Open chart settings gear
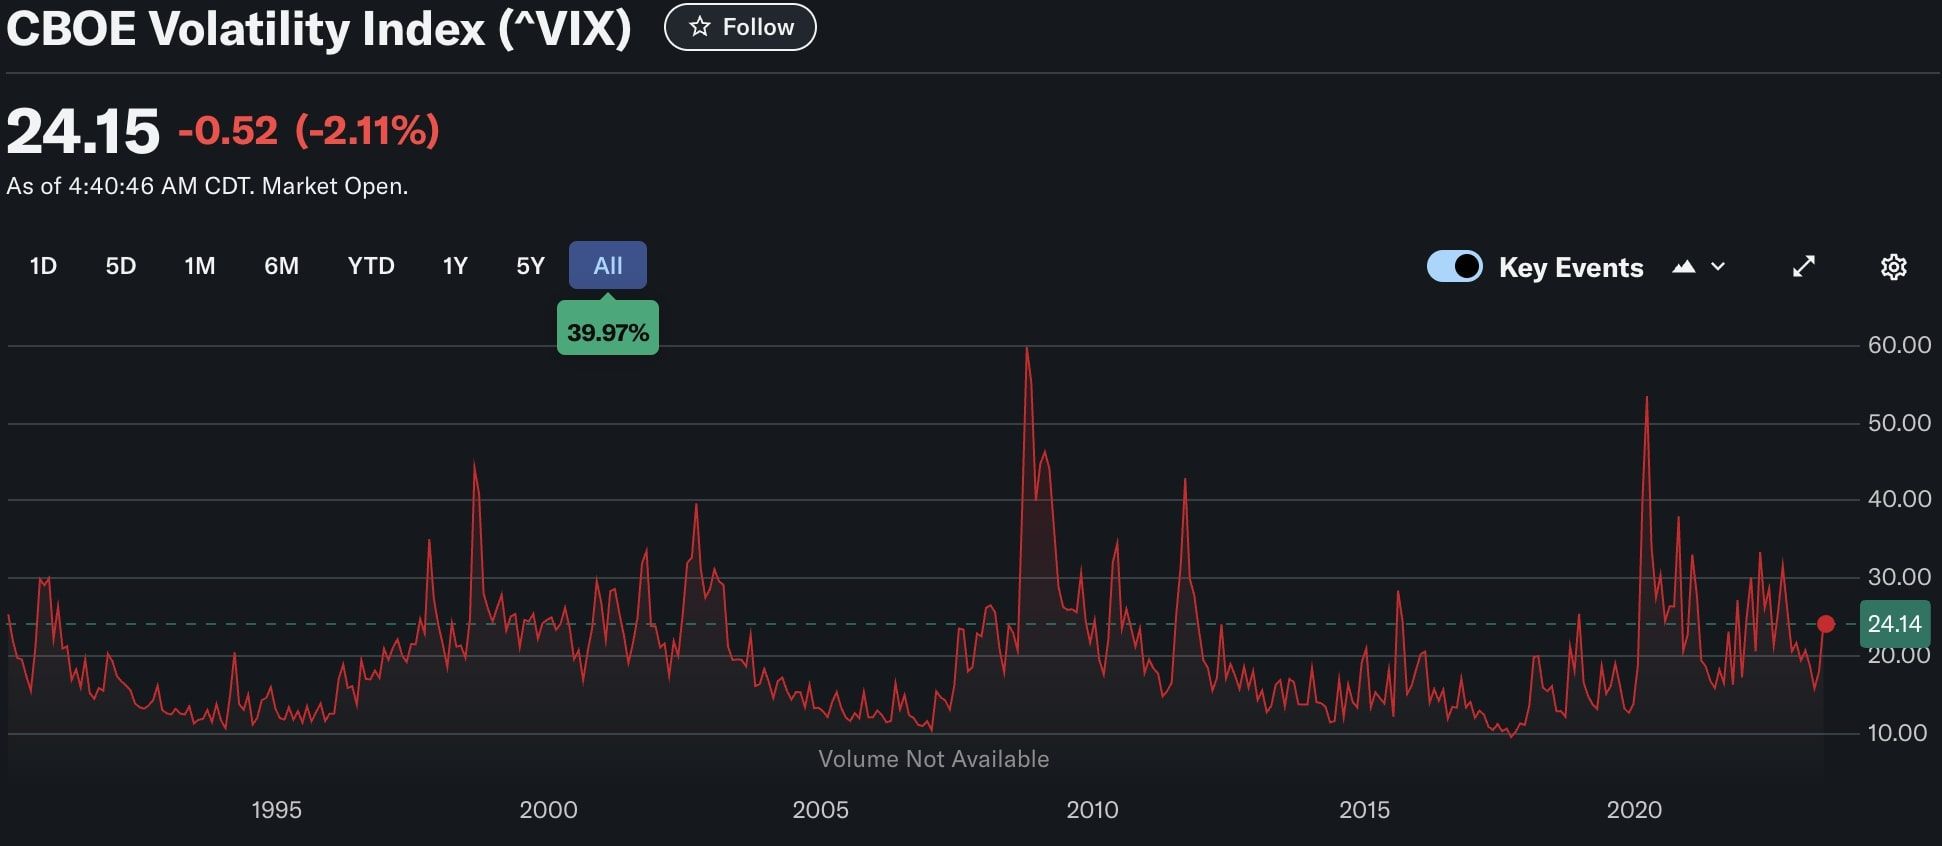This screenshot has height=846, width=1942. click(1893, 267)
